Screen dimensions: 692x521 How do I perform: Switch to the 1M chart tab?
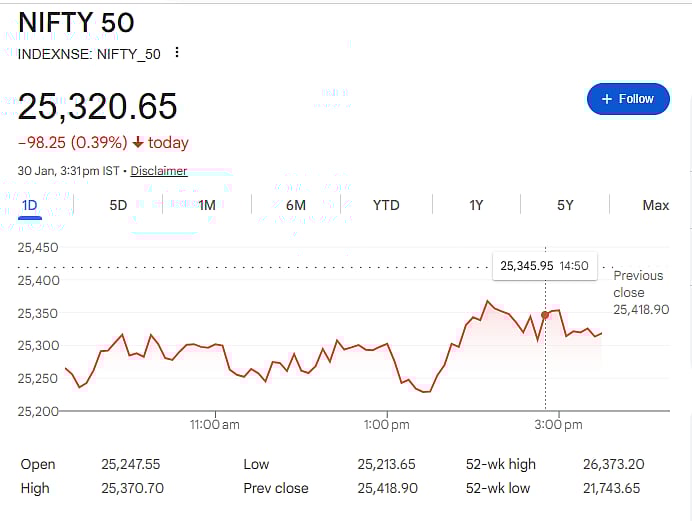click(x=207, y=205)
